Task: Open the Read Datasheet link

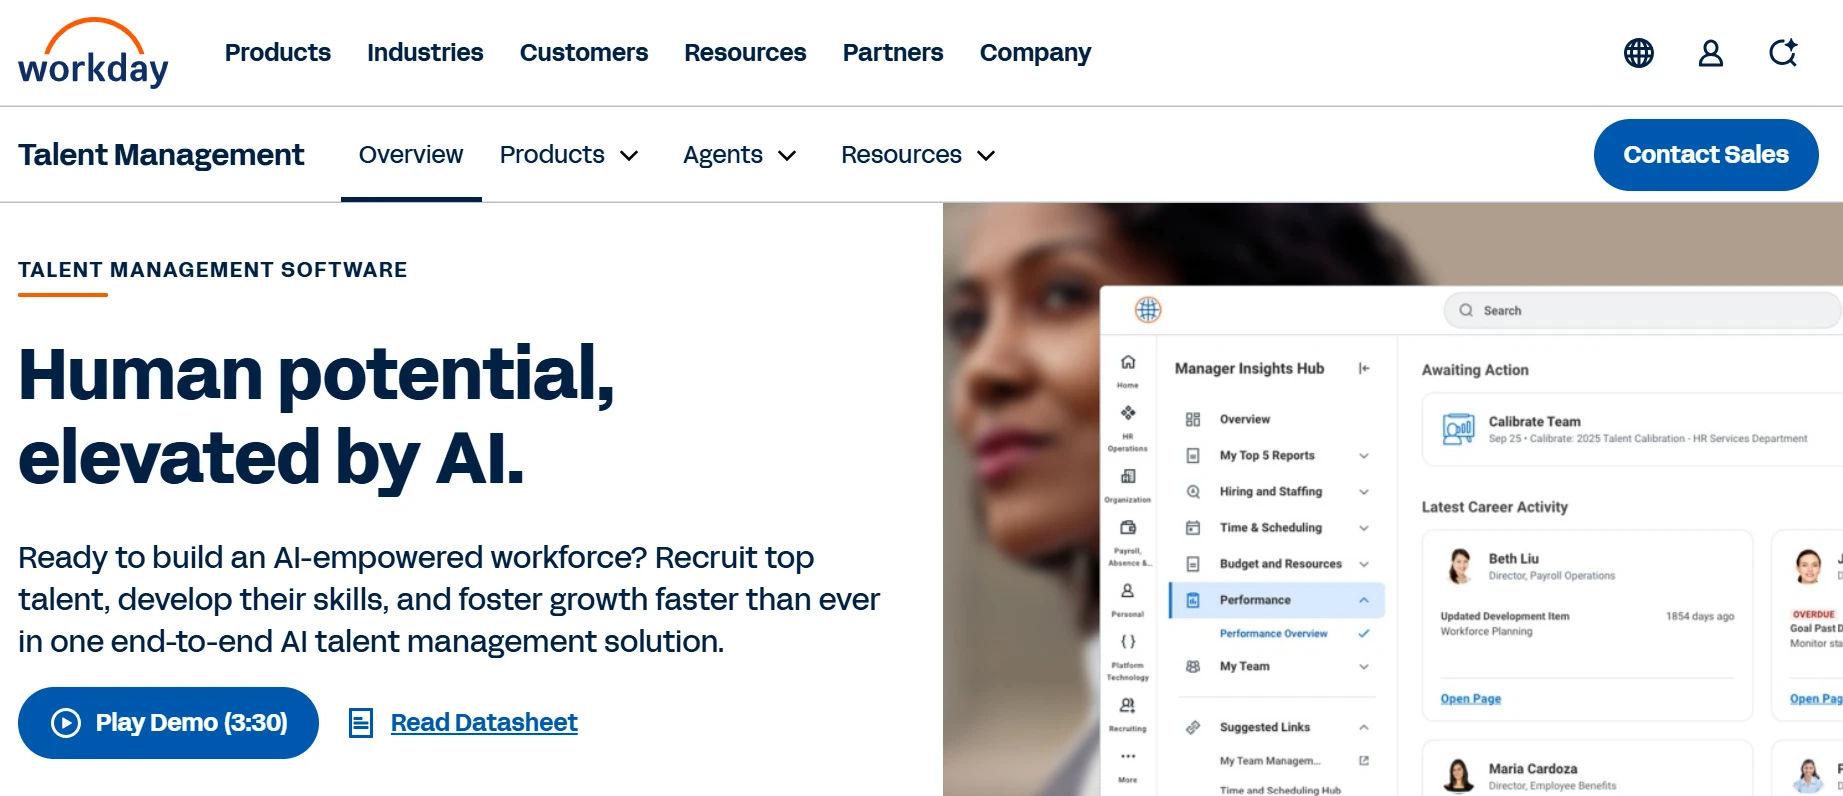Action: point(484,722)
